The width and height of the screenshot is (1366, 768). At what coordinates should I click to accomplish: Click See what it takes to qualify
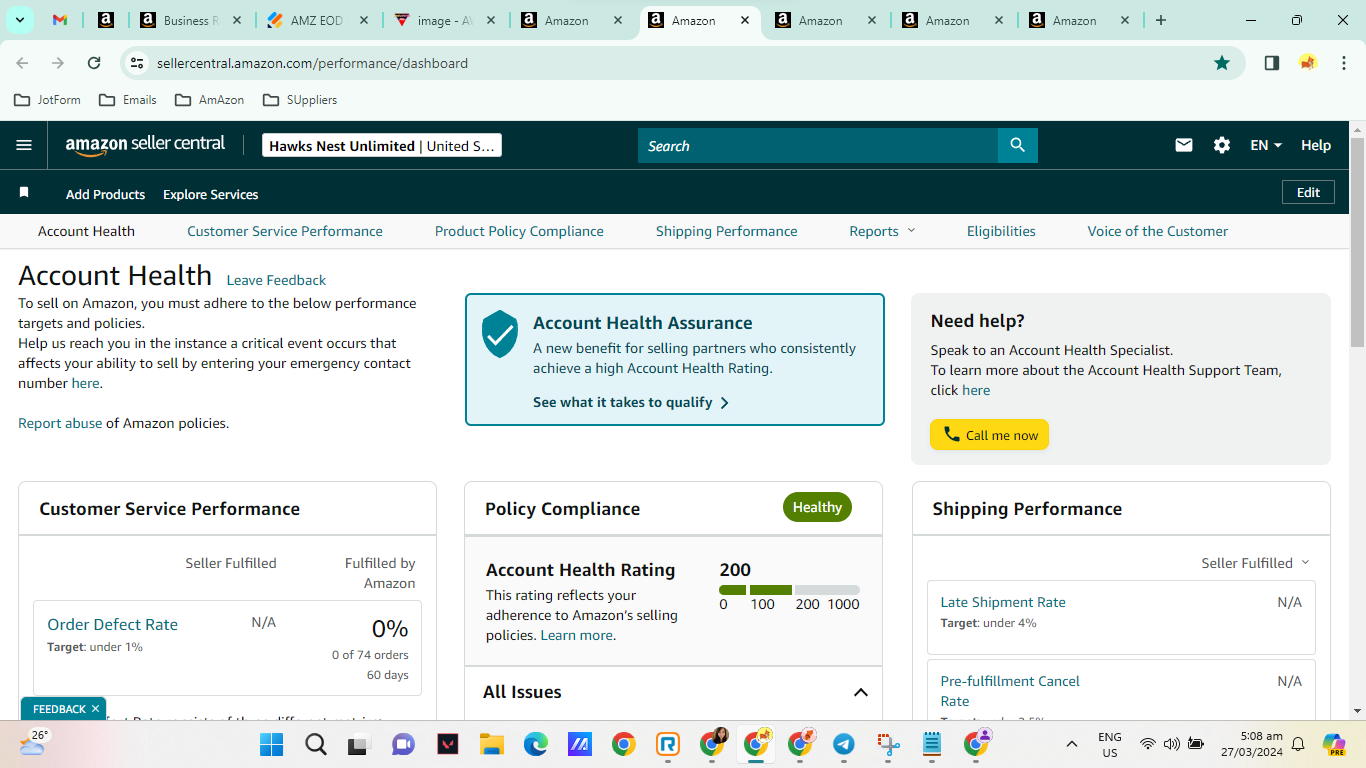point(631,402)
